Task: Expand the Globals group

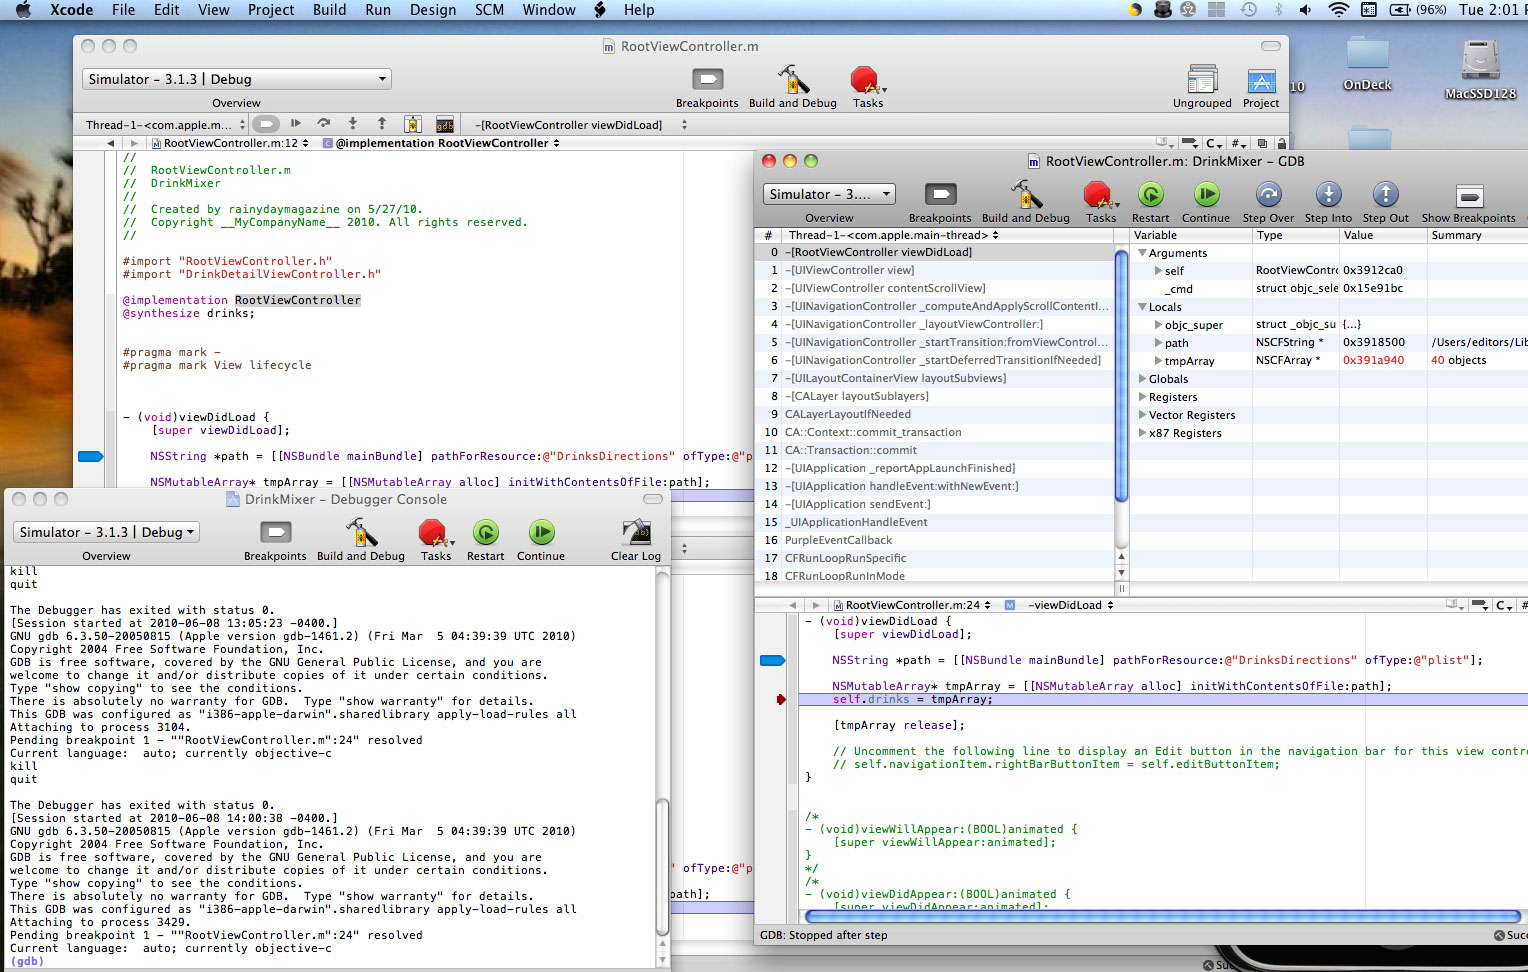Action: (1142, 379)
